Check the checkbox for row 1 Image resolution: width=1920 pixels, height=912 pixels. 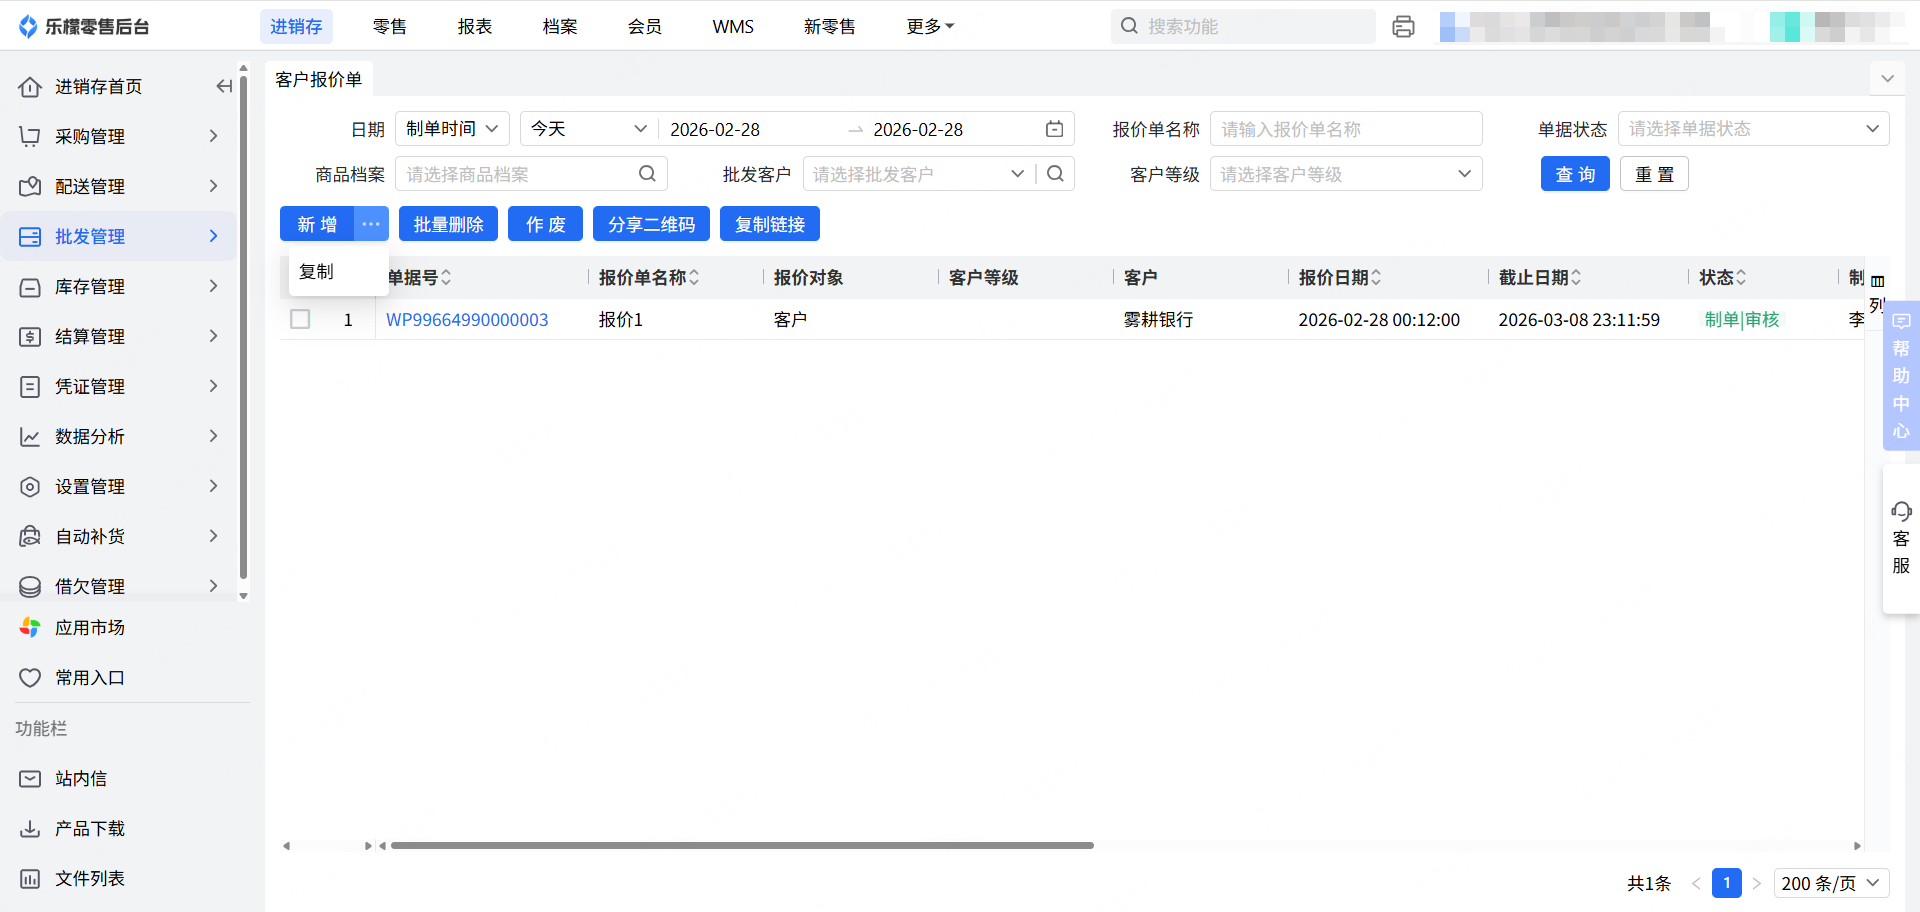pyautogui.click(x=300, y=319)
